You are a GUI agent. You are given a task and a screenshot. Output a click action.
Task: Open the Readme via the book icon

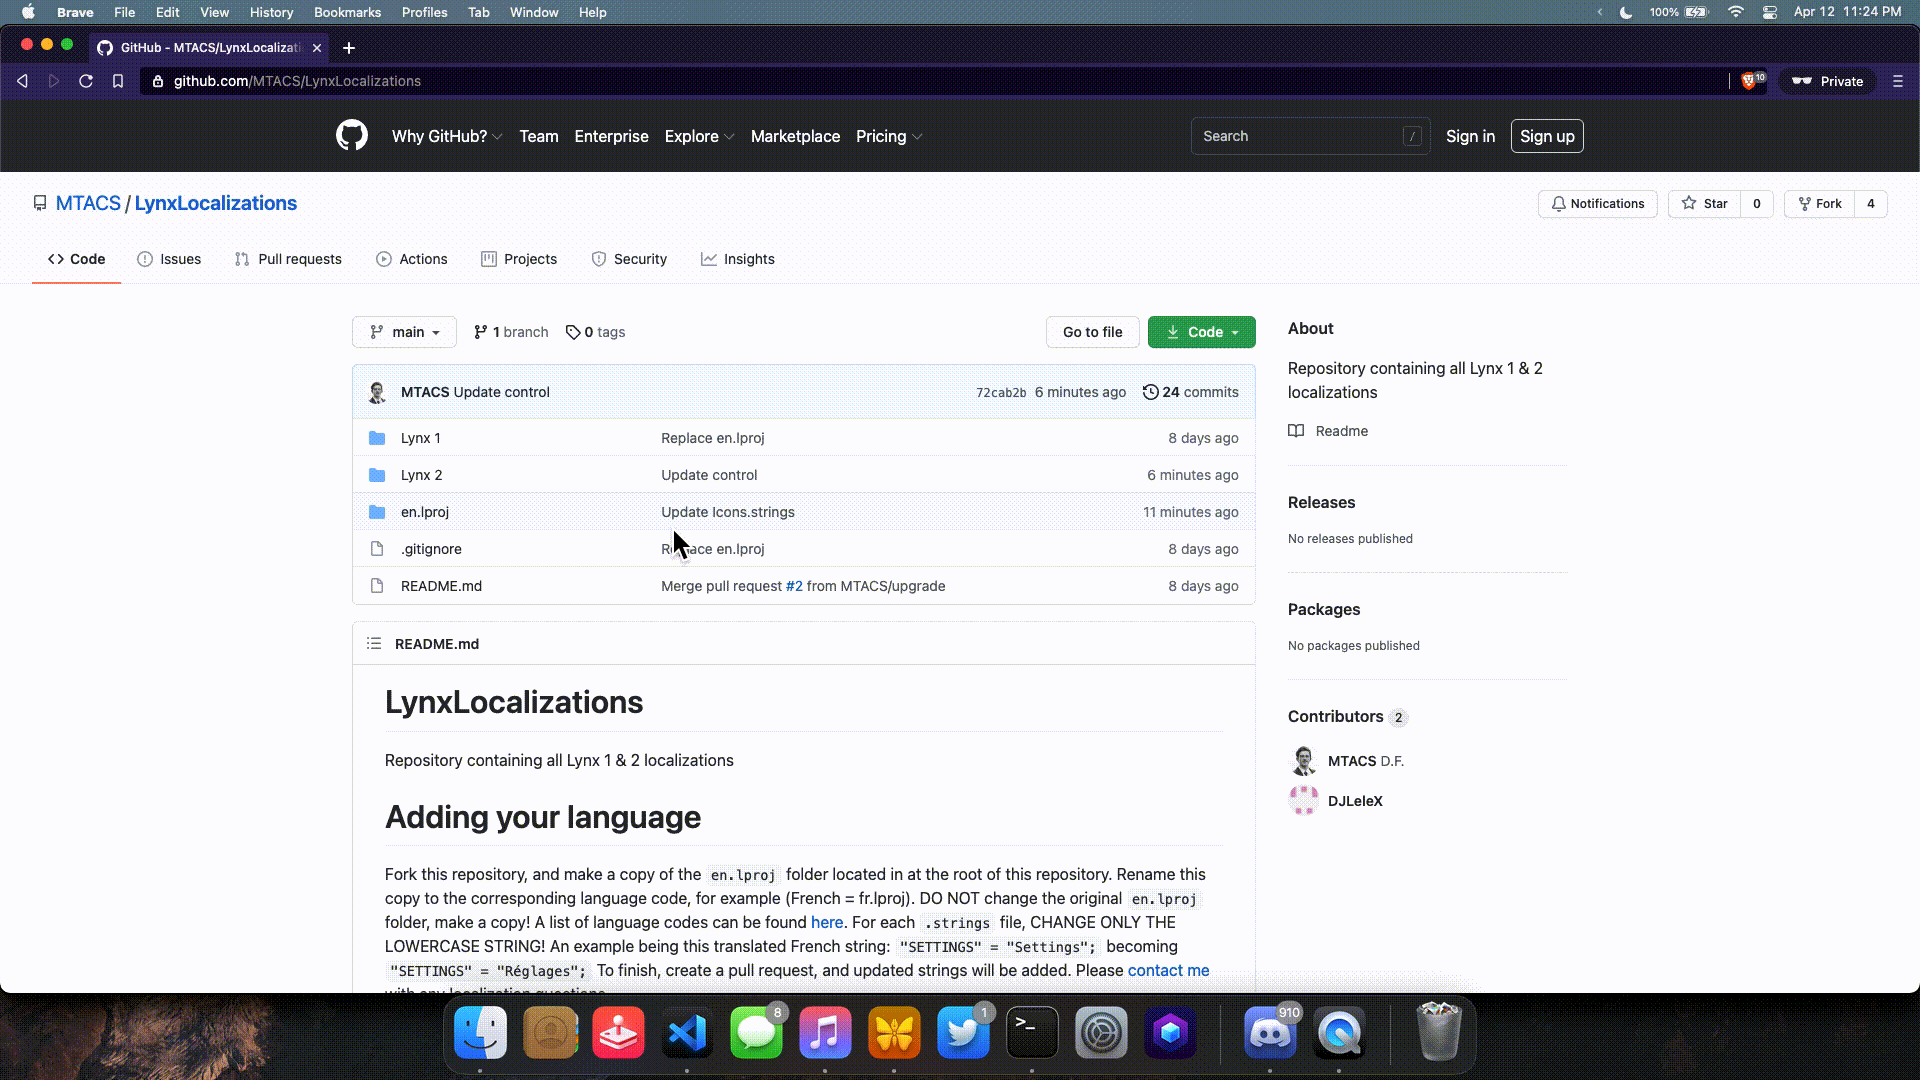1297,431
